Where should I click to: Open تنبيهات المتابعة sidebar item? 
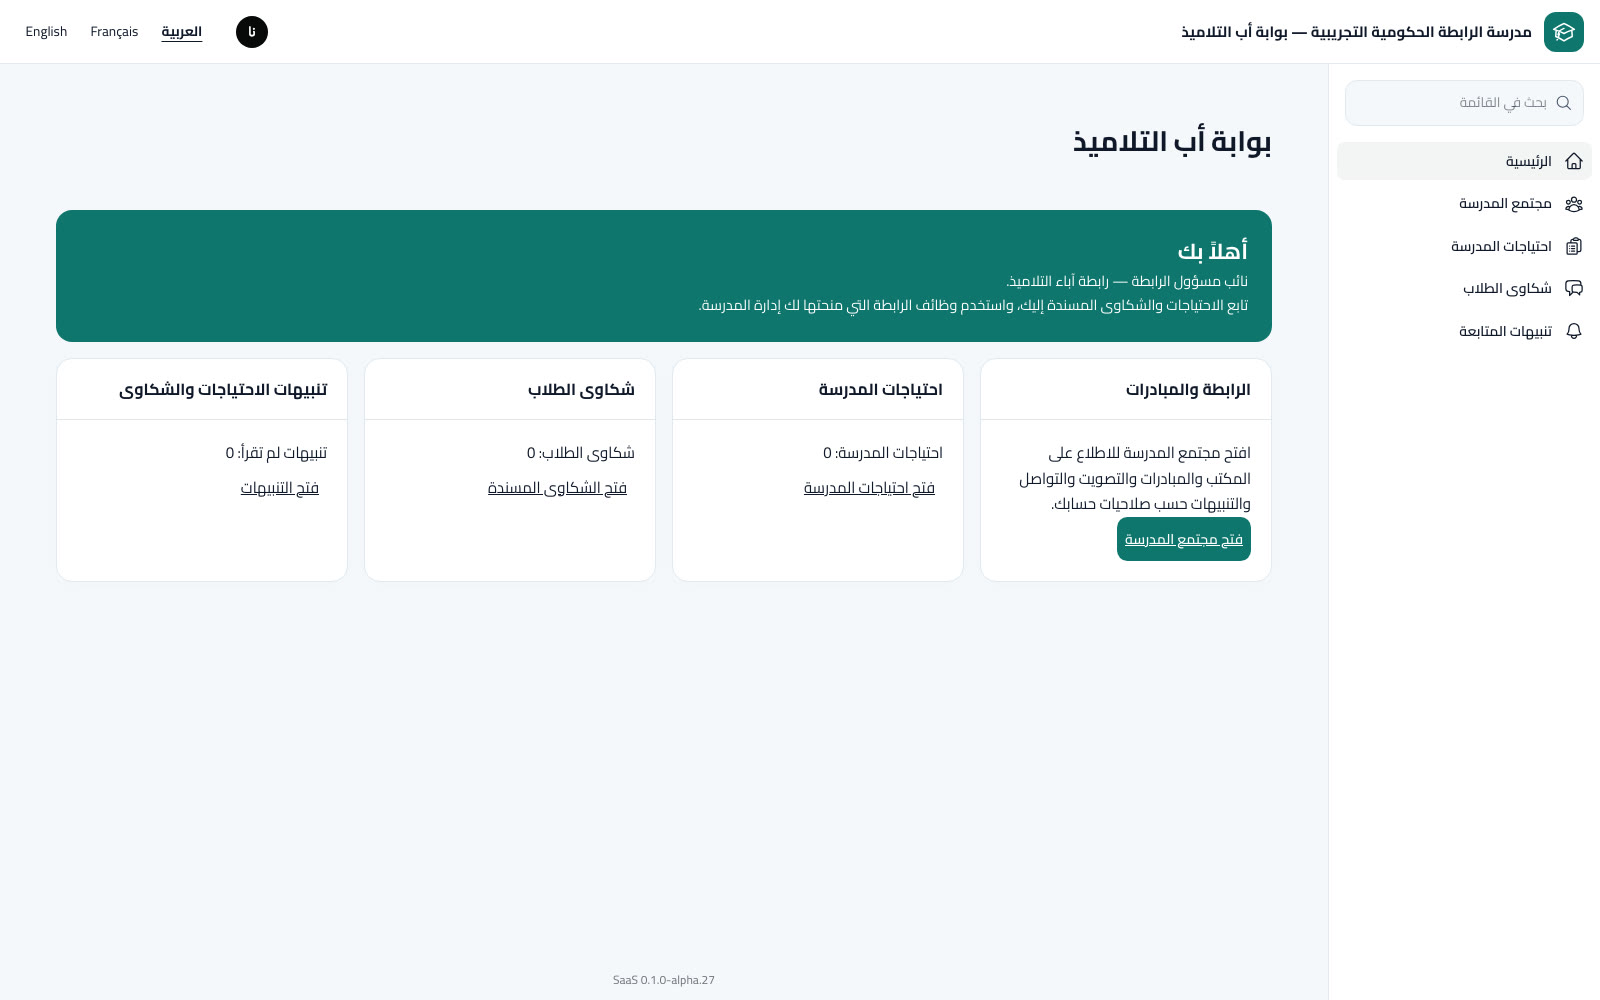click(x=1464, y=331)
